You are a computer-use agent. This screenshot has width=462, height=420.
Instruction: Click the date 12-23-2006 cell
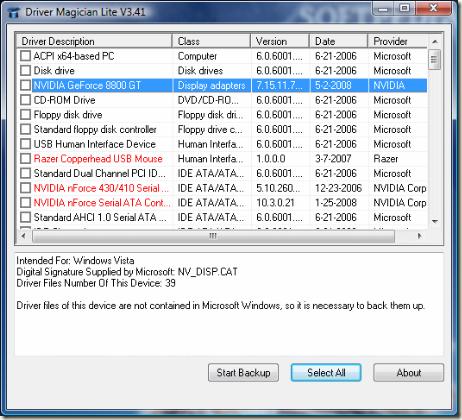pyautogui.click(x=338, y=188)
